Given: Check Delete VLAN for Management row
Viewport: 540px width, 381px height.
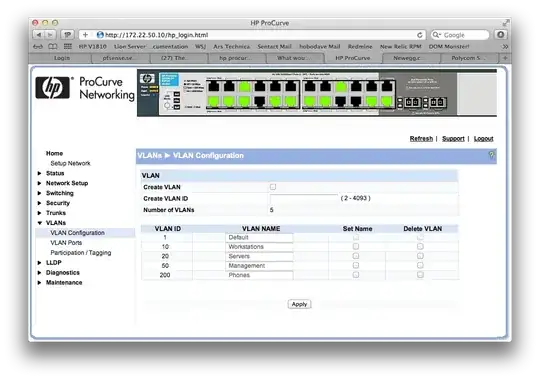Looking at the screenshot, I should pyautogui.click(x=420, y=265).
